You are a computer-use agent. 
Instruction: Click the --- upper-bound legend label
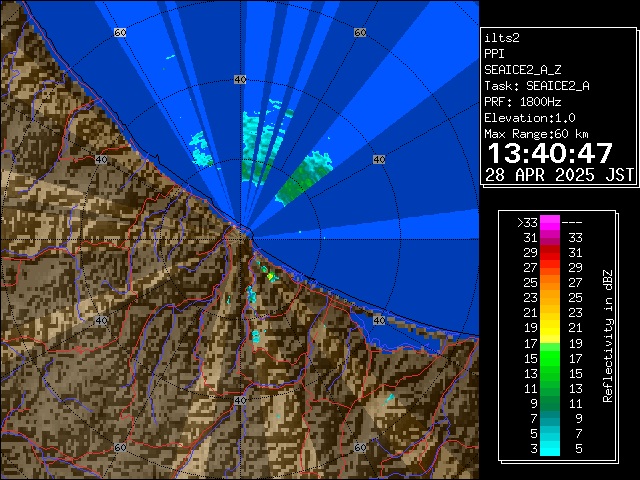click(572, 223)
